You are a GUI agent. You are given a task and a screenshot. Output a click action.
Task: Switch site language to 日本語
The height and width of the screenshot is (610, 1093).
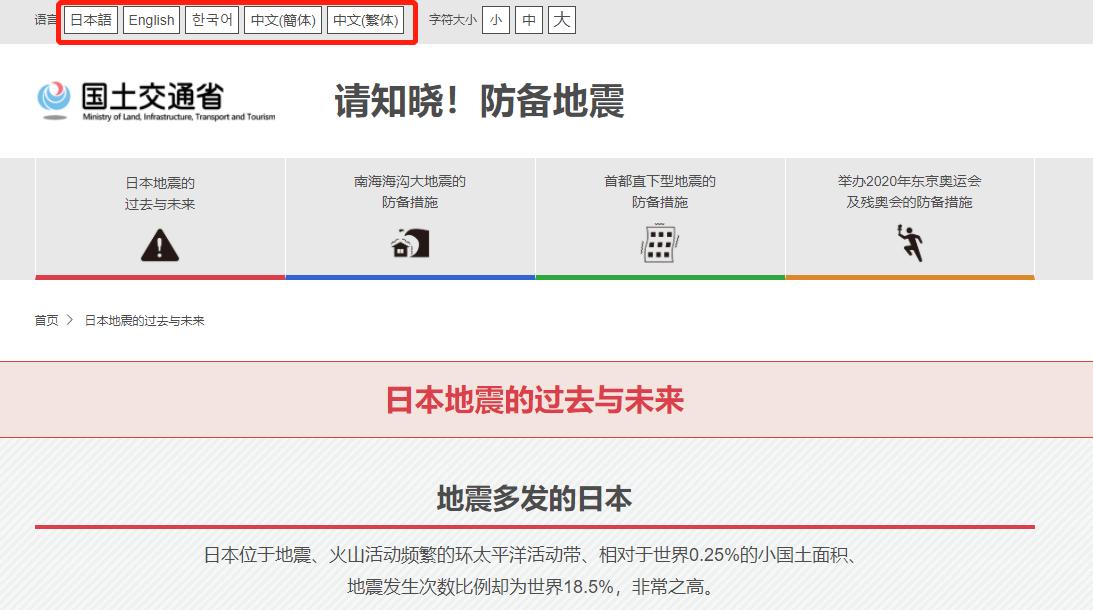click(x=90, y=20)
